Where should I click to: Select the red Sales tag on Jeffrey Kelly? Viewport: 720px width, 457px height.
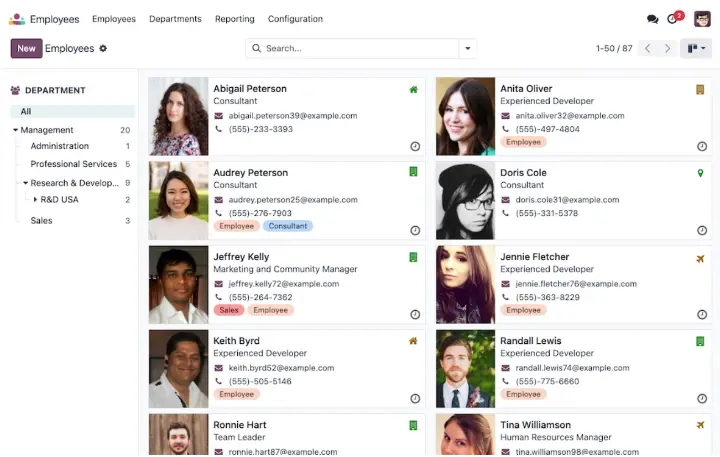coord(229,310)
